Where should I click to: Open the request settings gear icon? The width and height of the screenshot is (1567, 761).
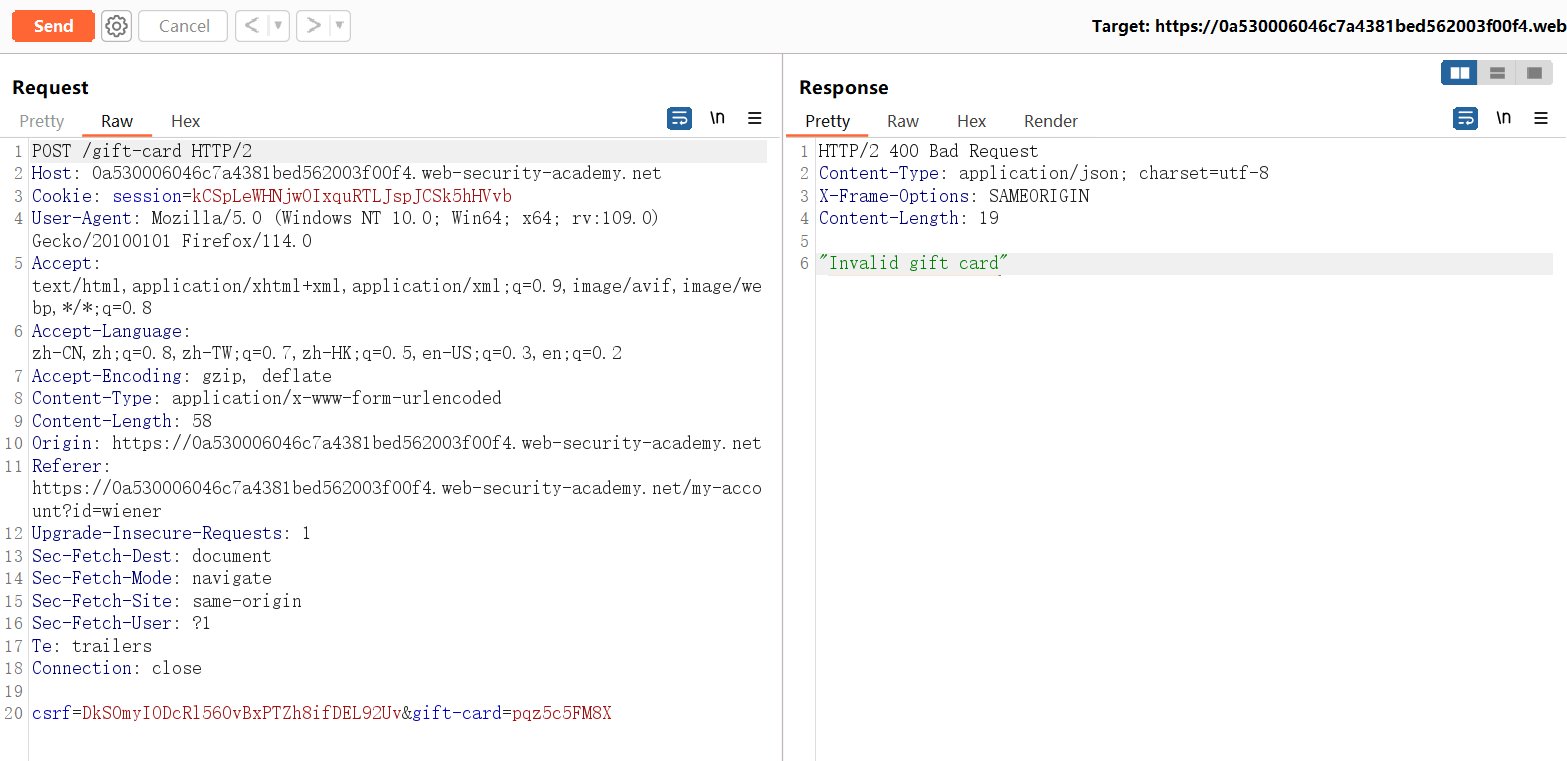117,26
